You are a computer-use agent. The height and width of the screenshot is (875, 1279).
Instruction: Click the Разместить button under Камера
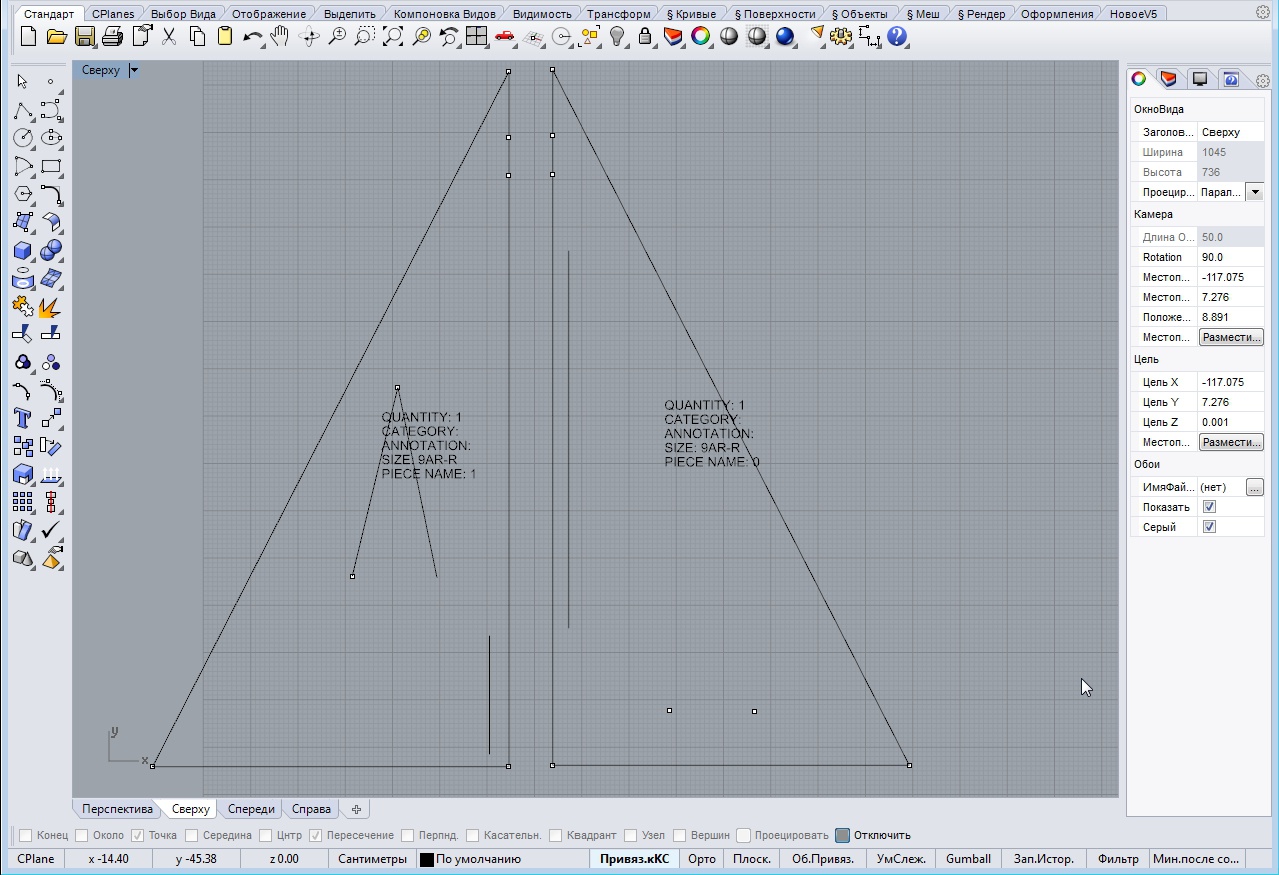pyautogui.click(x=1231, y=337)
